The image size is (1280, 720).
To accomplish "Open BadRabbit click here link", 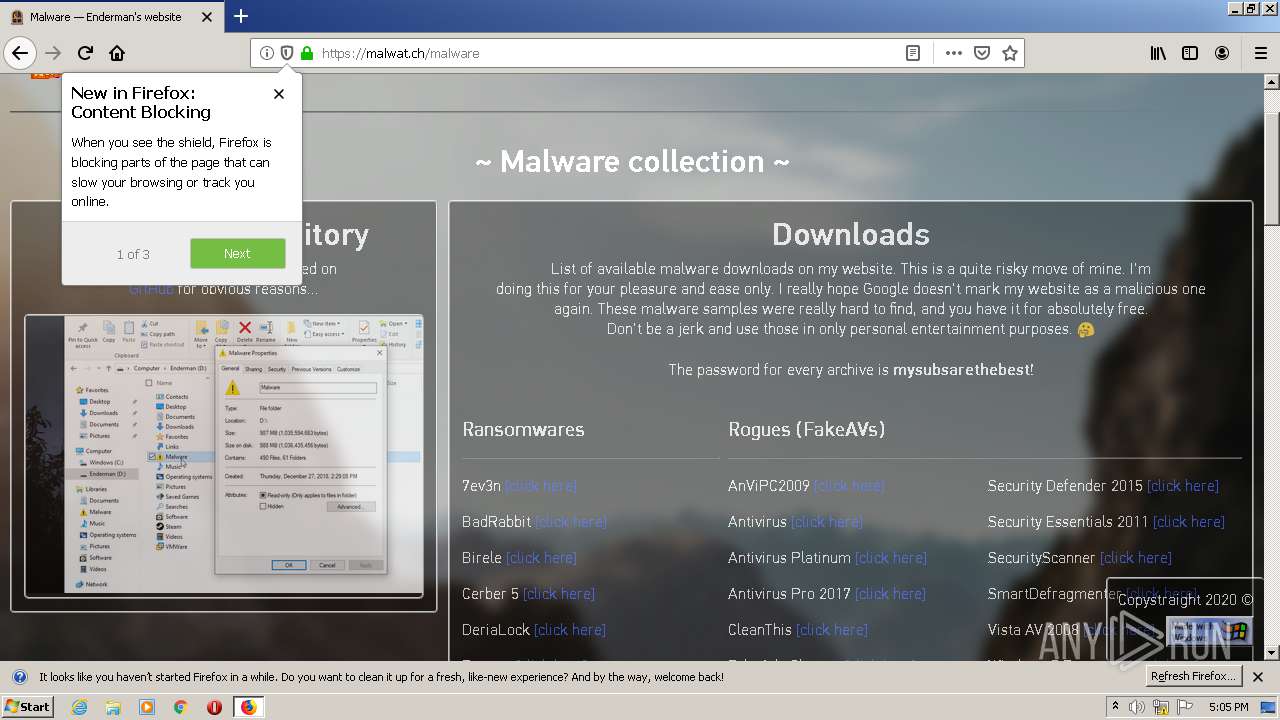I will [x=571, y=522].
